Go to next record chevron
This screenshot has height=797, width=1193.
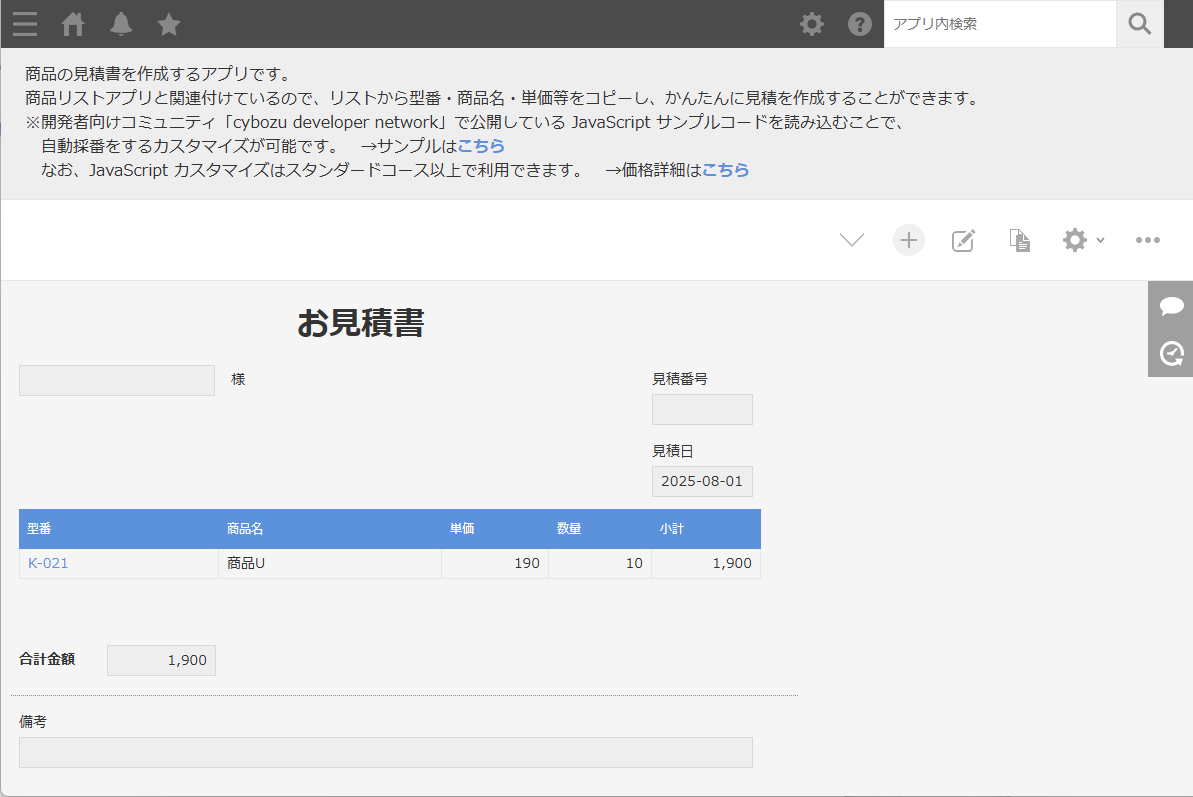point(851,240)
